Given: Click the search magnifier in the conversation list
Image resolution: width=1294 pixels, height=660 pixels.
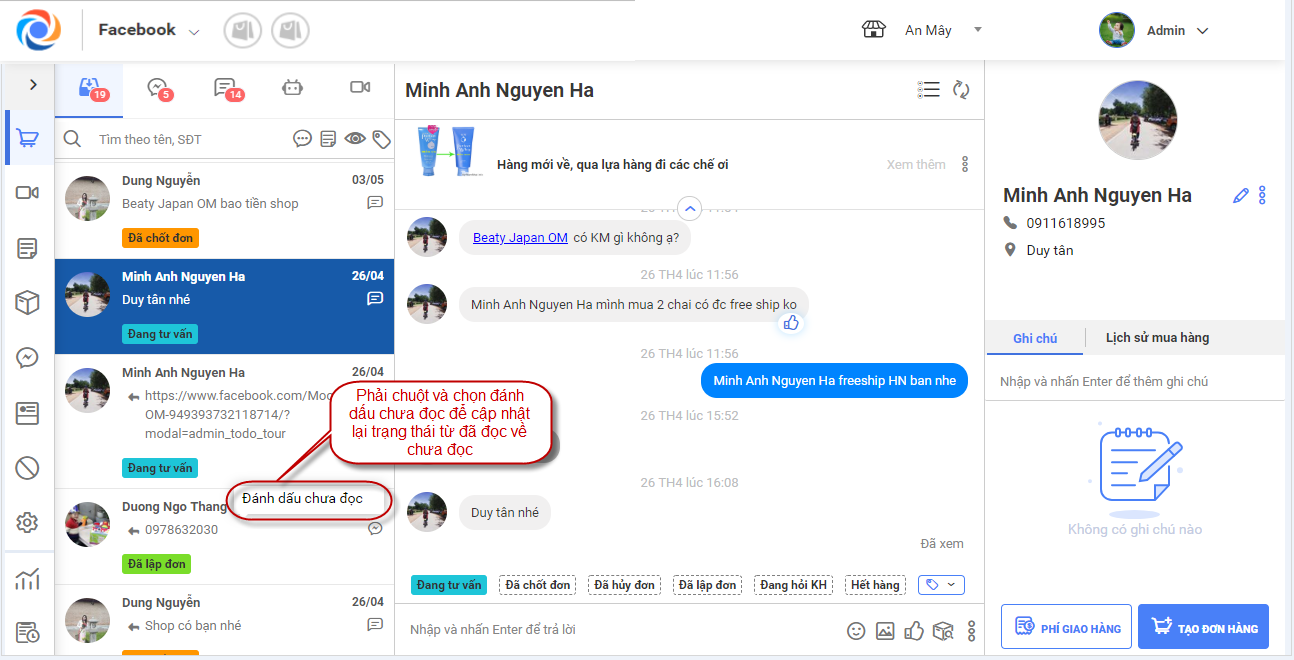Looking at the screenshot, I should click(72, 139).
